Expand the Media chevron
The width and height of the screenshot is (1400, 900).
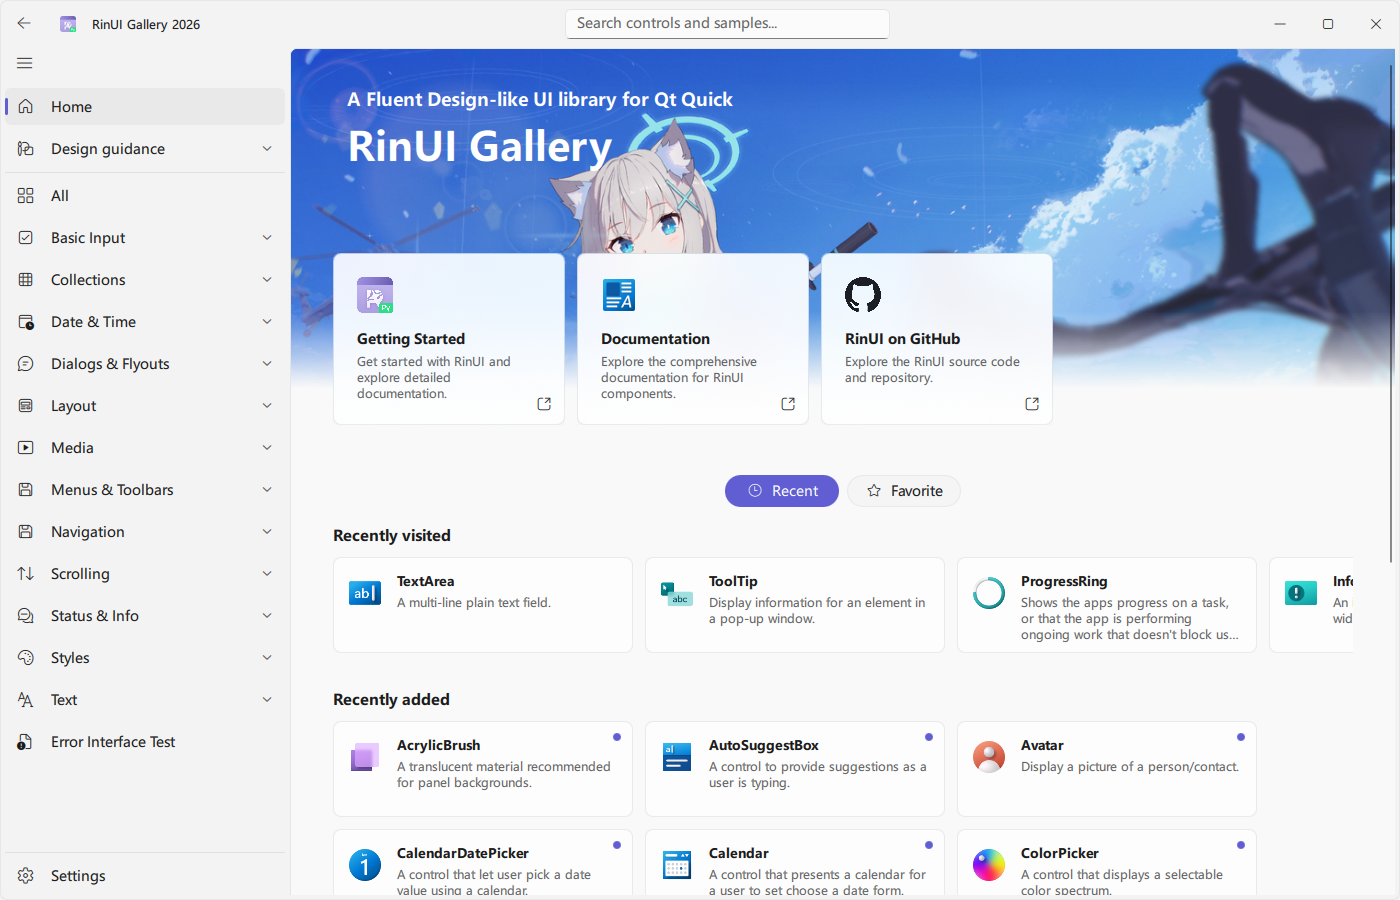tap(267, 448)
